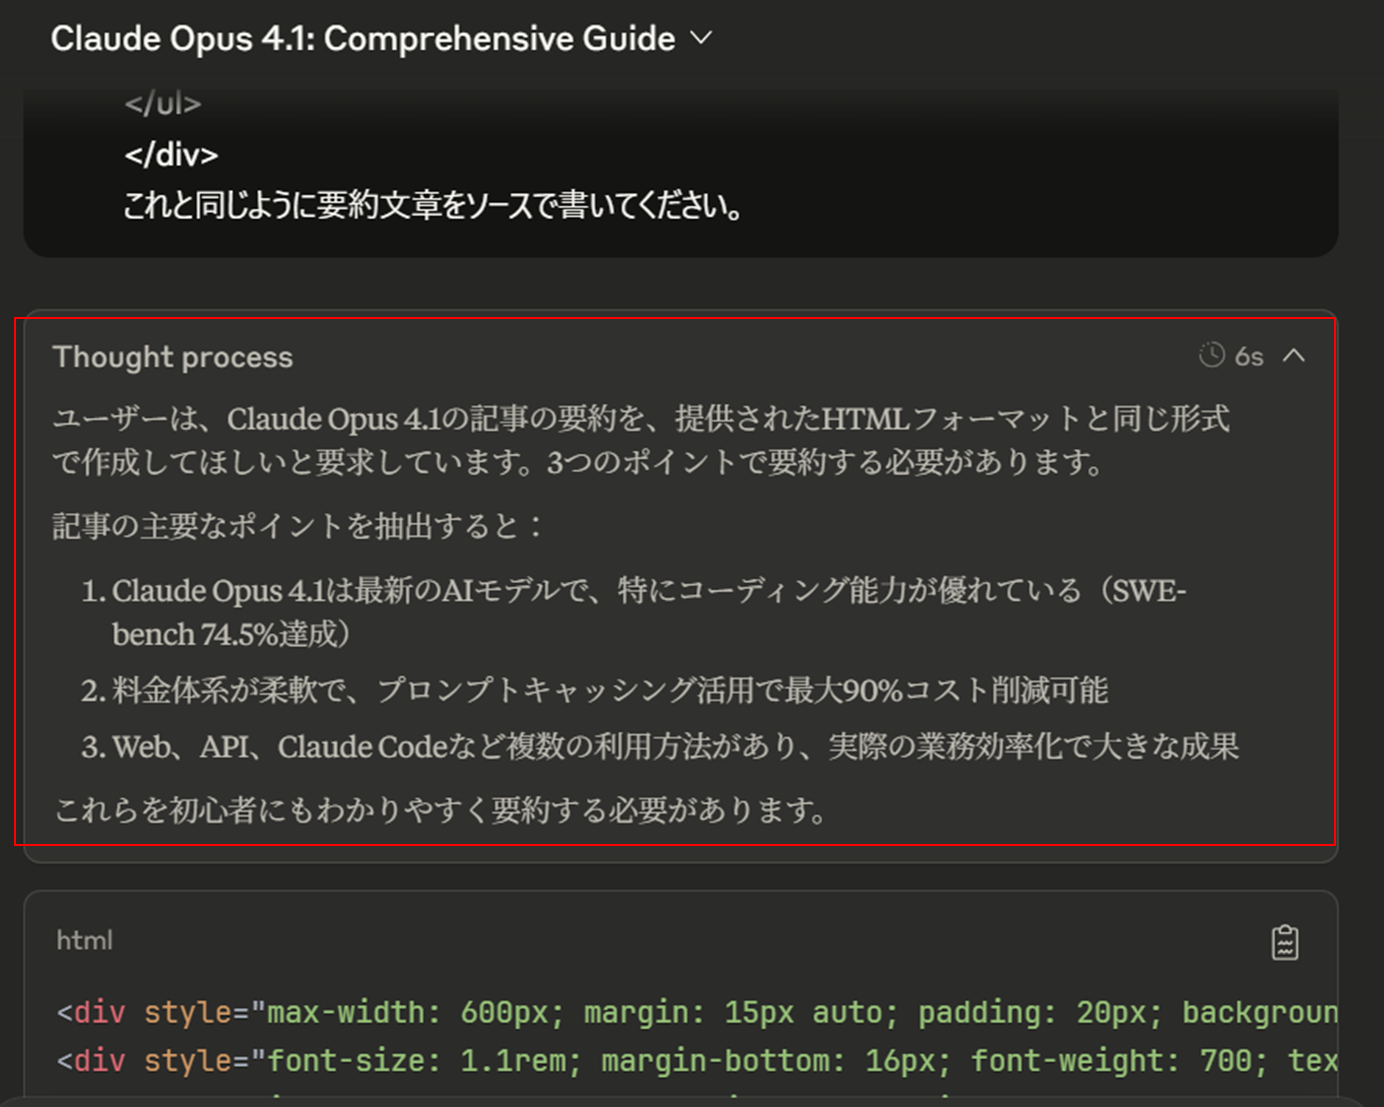Click the paragraph starting ユーザーは、Claude Opus 4.1の記事

click(641, 440)
